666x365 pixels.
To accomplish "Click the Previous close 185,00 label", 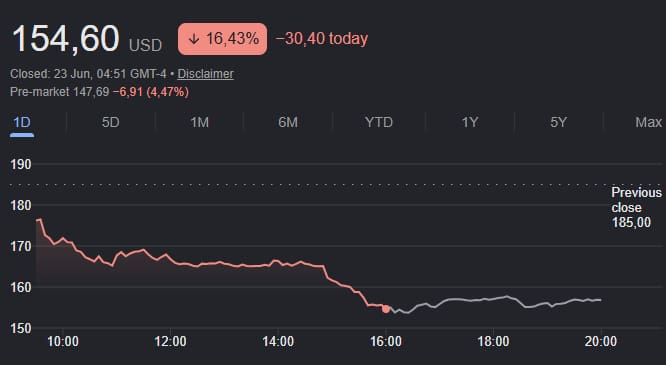I will click(x=636, y=207).
